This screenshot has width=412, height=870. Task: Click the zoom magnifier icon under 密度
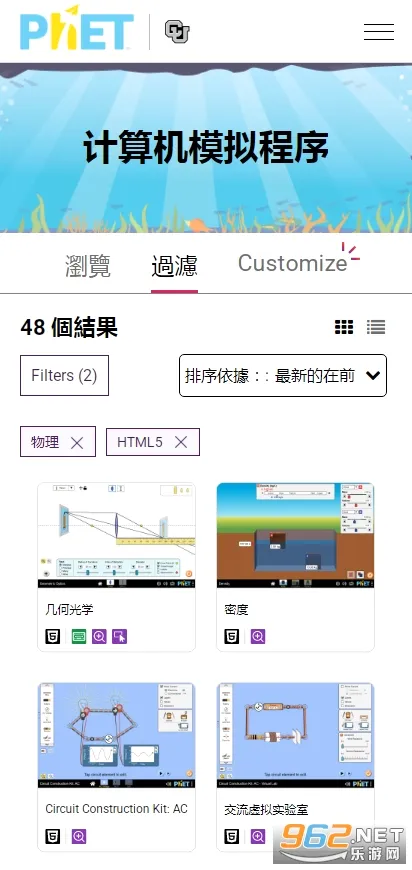pyautogui.click(x=258, y=636)
